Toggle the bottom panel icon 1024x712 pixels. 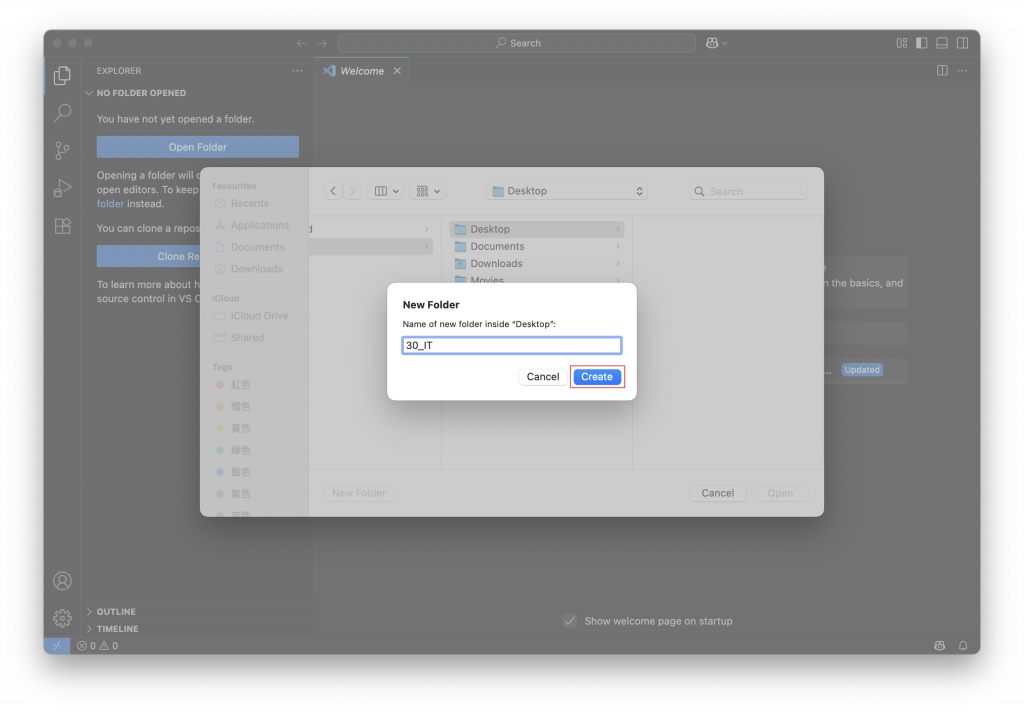pyautogui.click(x=942, y=43)
